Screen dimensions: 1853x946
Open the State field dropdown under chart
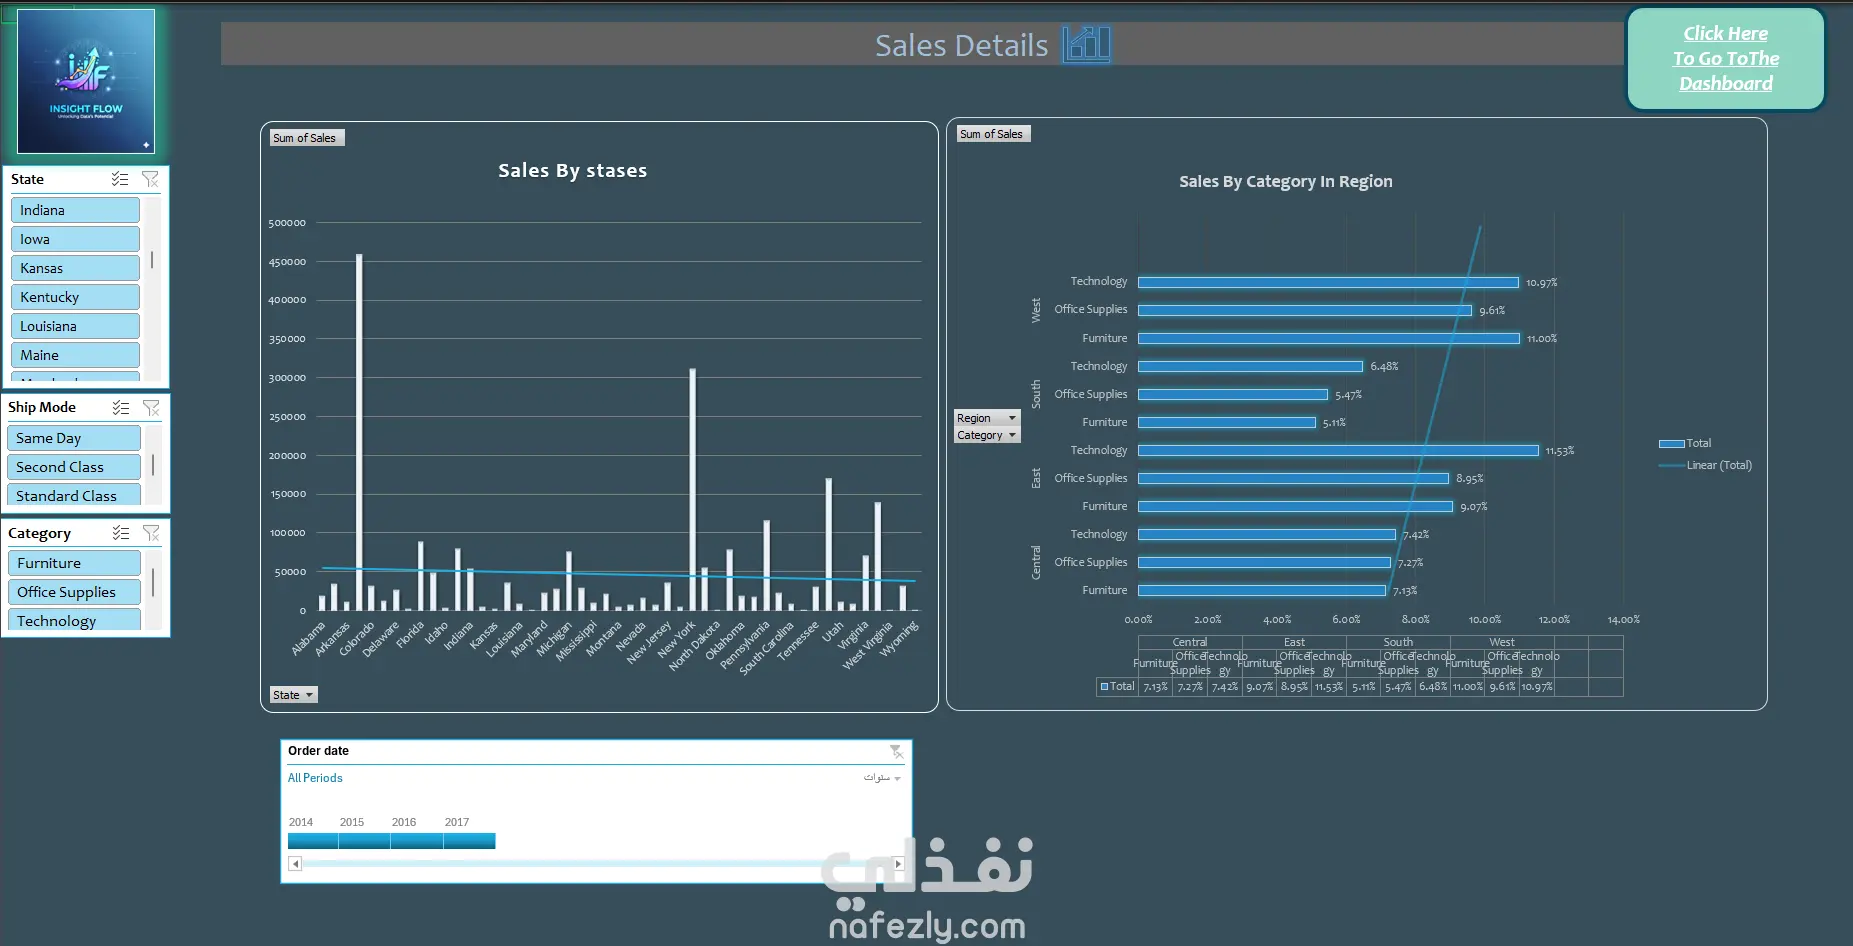(x=293, y=695)
